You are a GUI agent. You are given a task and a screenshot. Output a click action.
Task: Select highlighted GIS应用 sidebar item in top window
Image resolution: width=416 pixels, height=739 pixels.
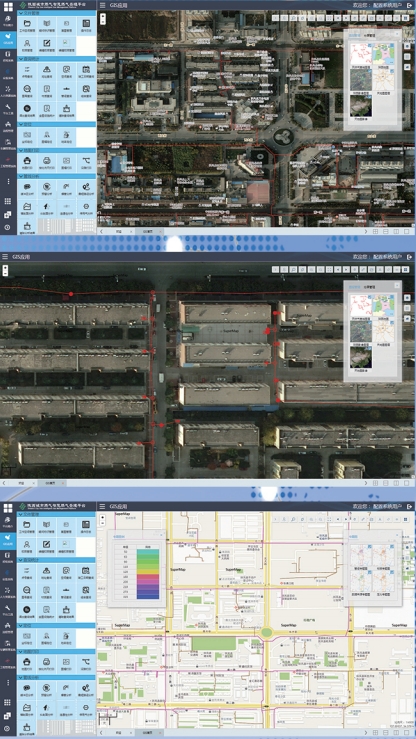click(8, 38)
